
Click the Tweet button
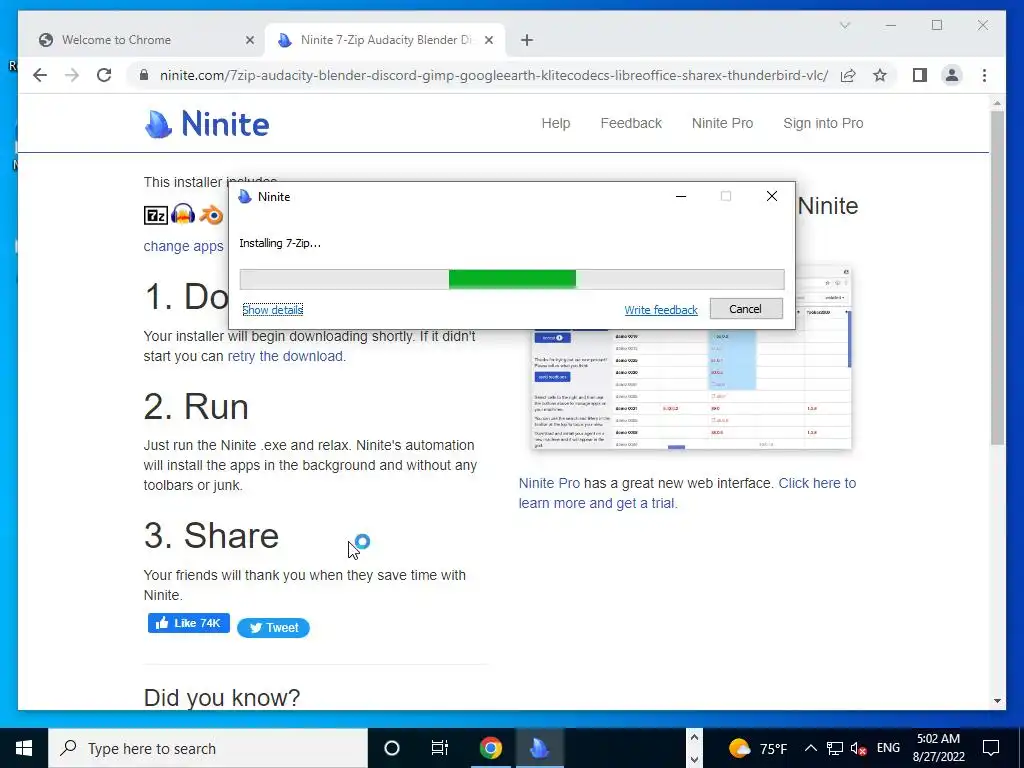(273, 628)
